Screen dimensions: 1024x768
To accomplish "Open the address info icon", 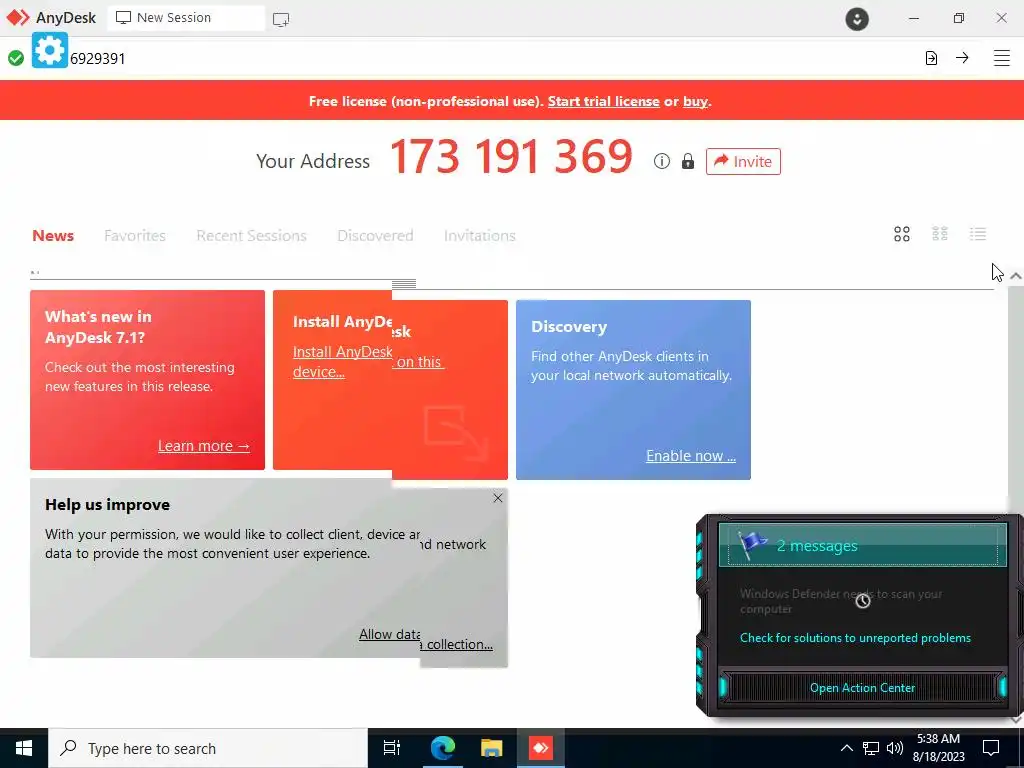I will (x=662, y=161).
